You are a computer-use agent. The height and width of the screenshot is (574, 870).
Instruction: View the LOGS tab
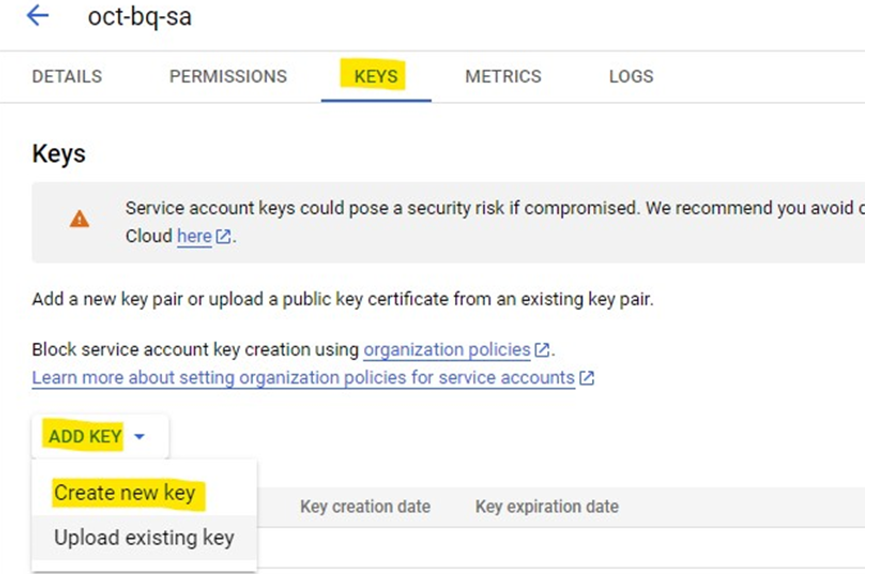coord(631,76)
